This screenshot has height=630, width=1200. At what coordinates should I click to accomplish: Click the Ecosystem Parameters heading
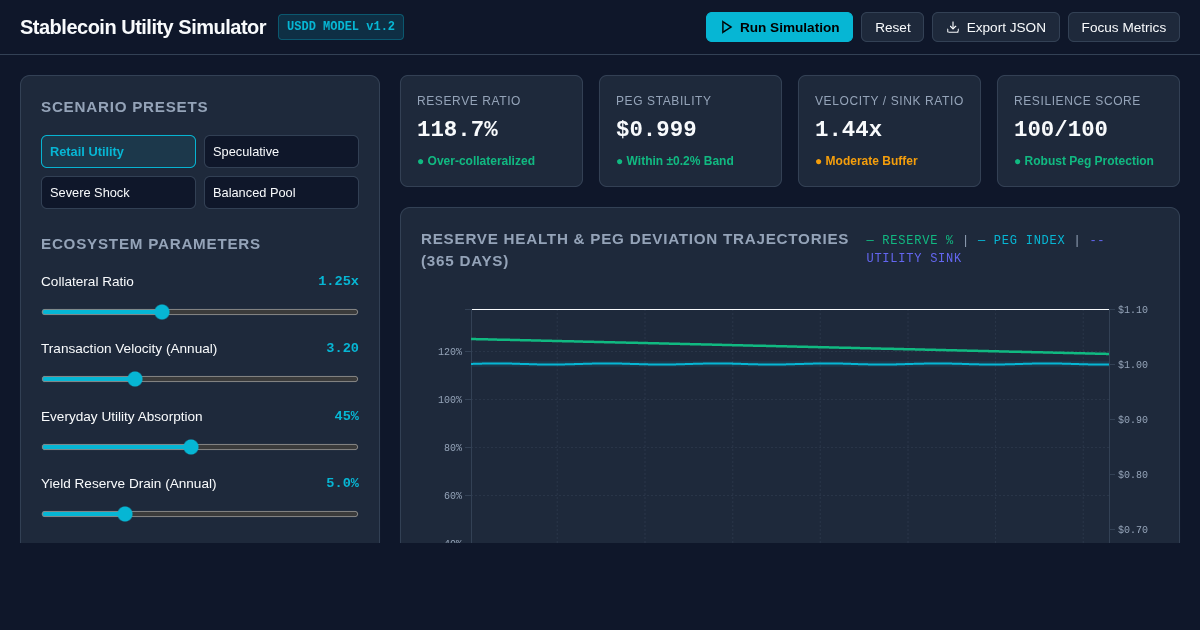pos(151,244)
